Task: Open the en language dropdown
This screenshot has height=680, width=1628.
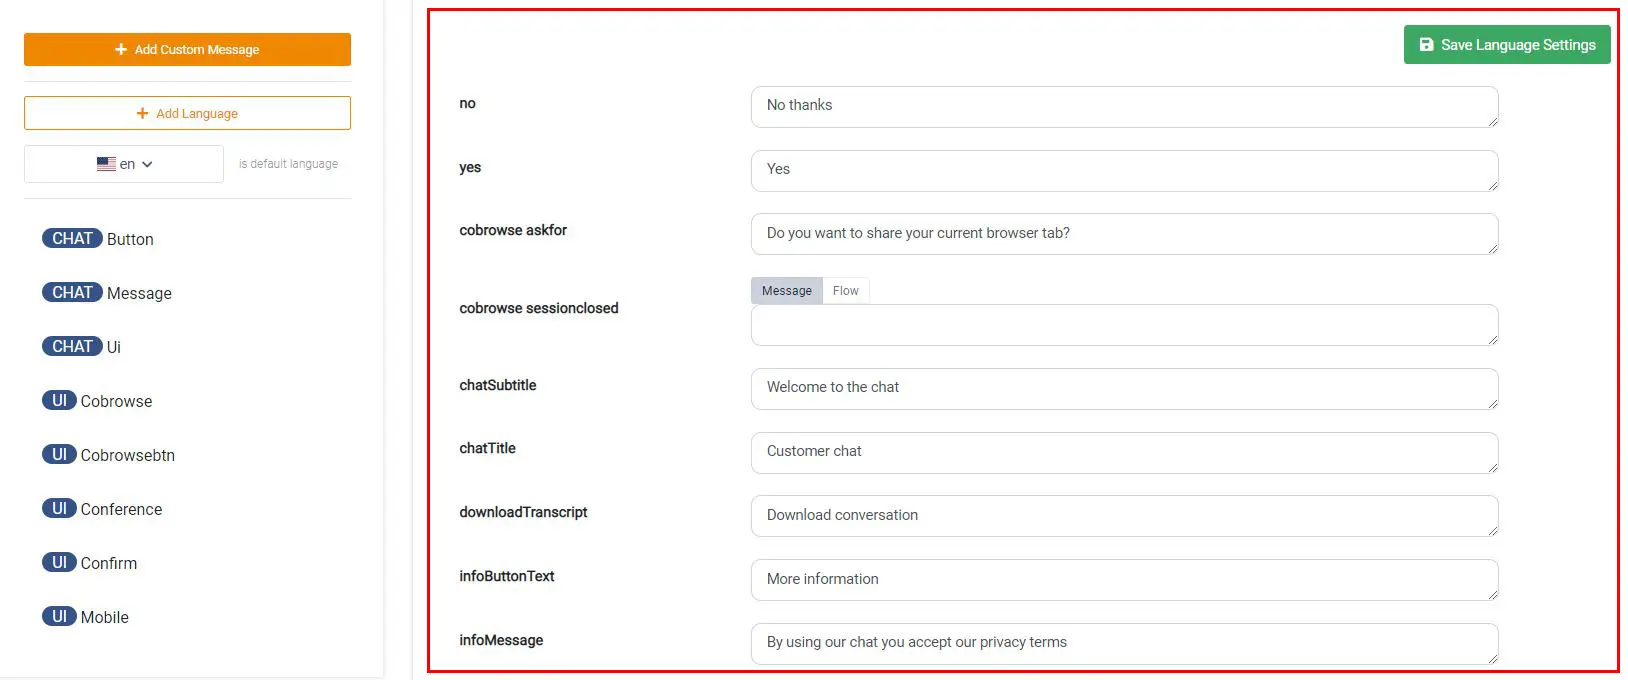Action: point(124,164)
